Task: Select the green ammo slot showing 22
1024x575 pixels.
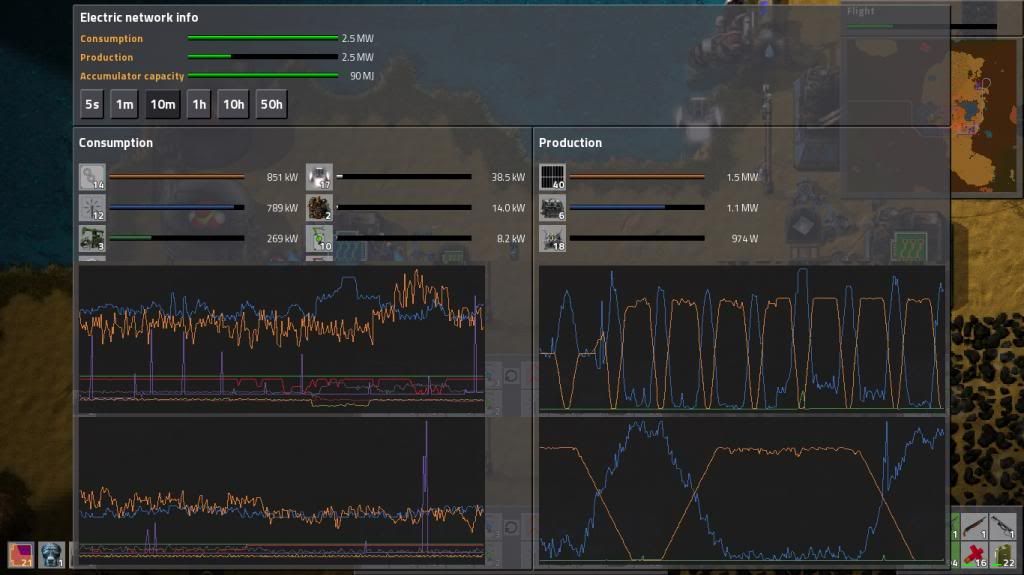Action: 1003,554
